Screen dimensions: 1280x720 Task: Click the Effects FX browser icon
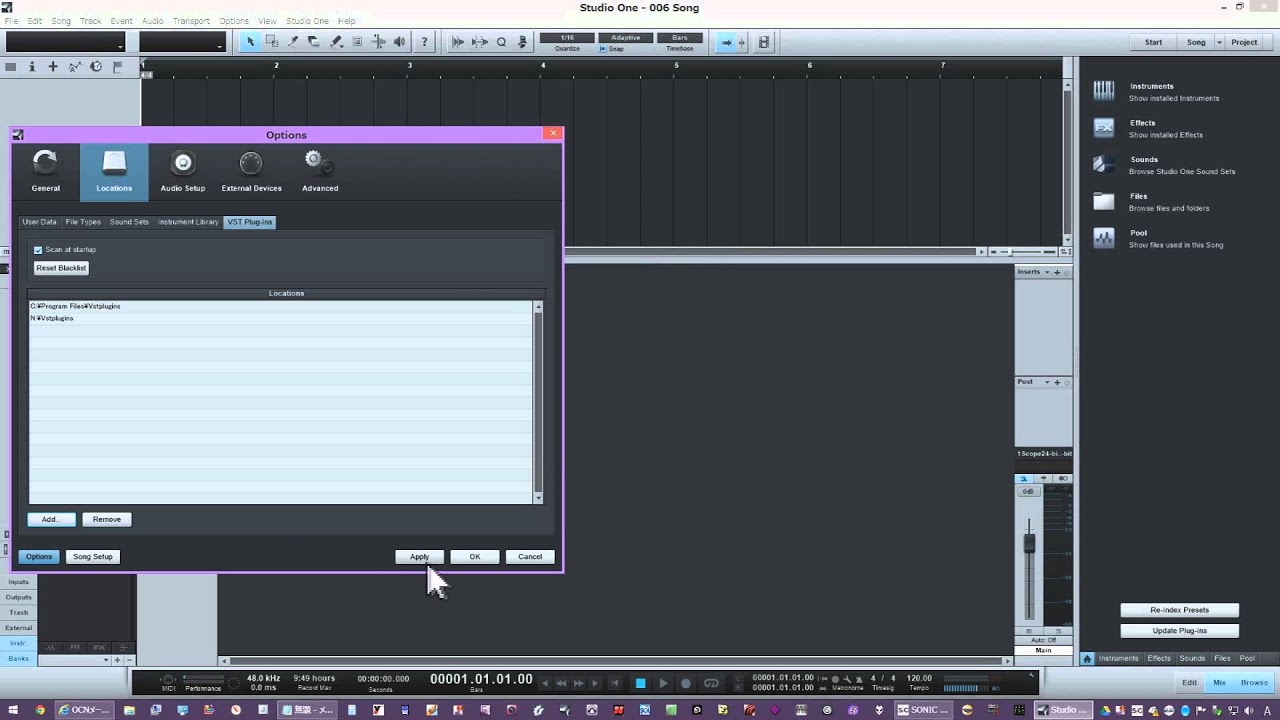(1104, 128)
